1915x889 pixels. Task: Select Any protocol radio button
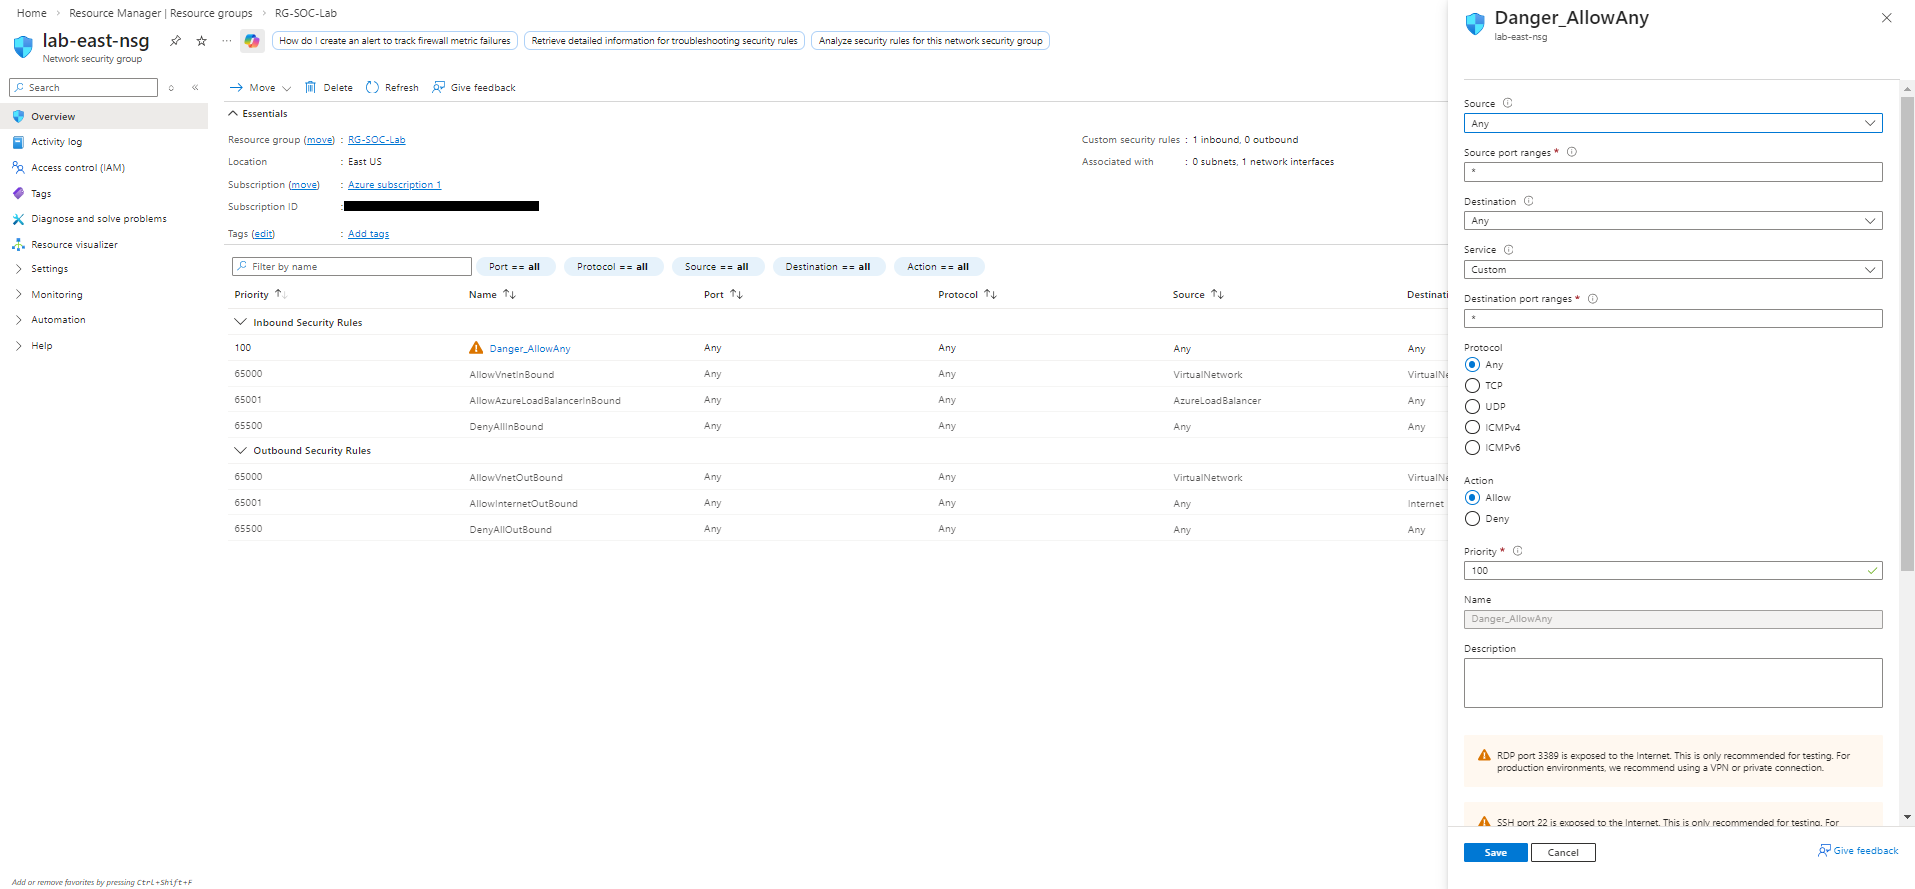[x=1472, y=365]
